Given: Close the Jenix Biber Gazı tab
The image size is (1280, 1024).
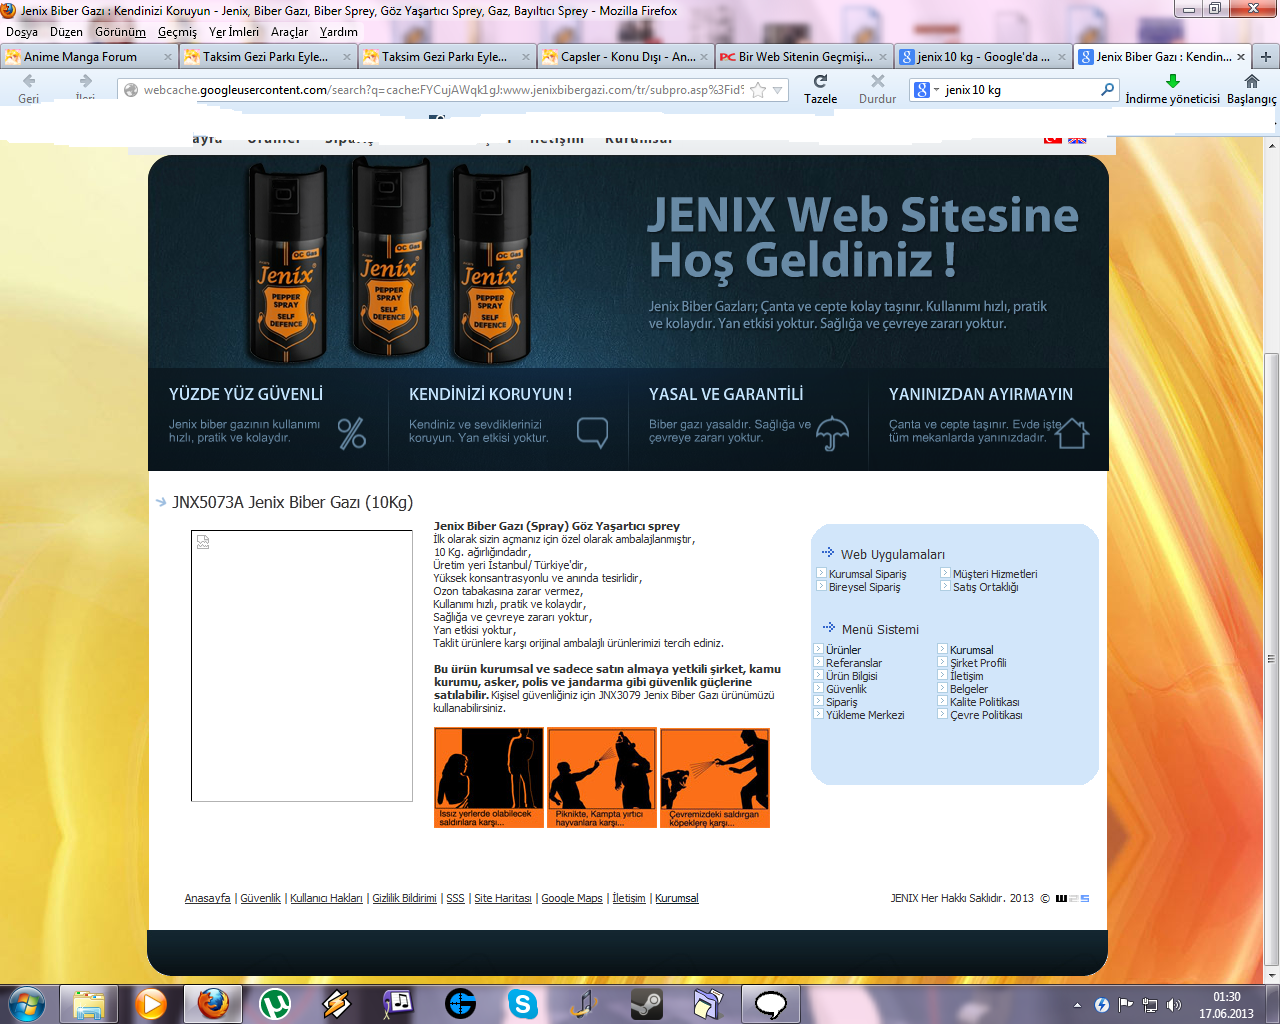Looking at the screenshot, I should pos(1241,57).
